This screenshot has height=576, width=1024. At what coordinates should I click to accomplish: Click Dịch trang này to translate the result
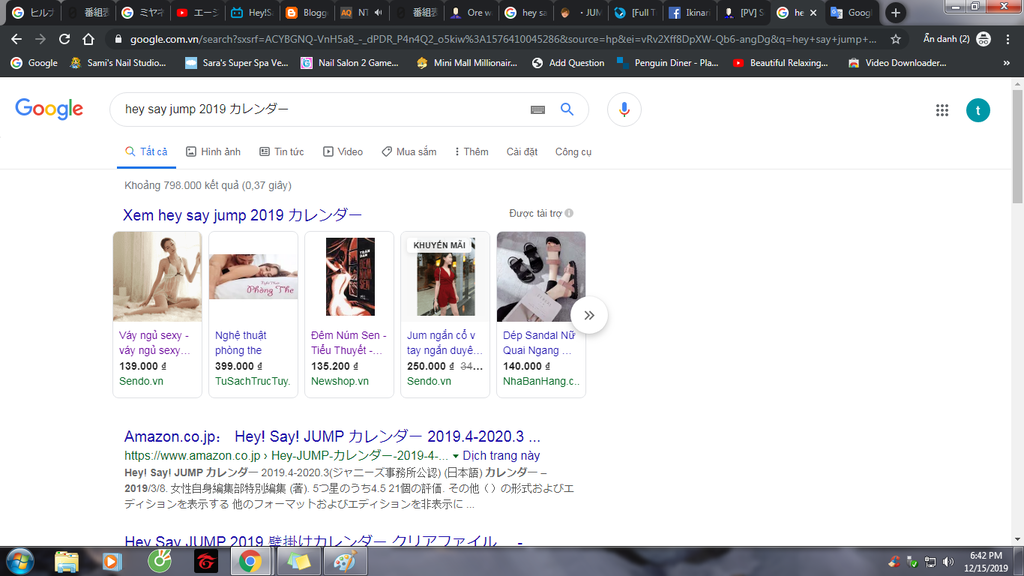point(501,456)
